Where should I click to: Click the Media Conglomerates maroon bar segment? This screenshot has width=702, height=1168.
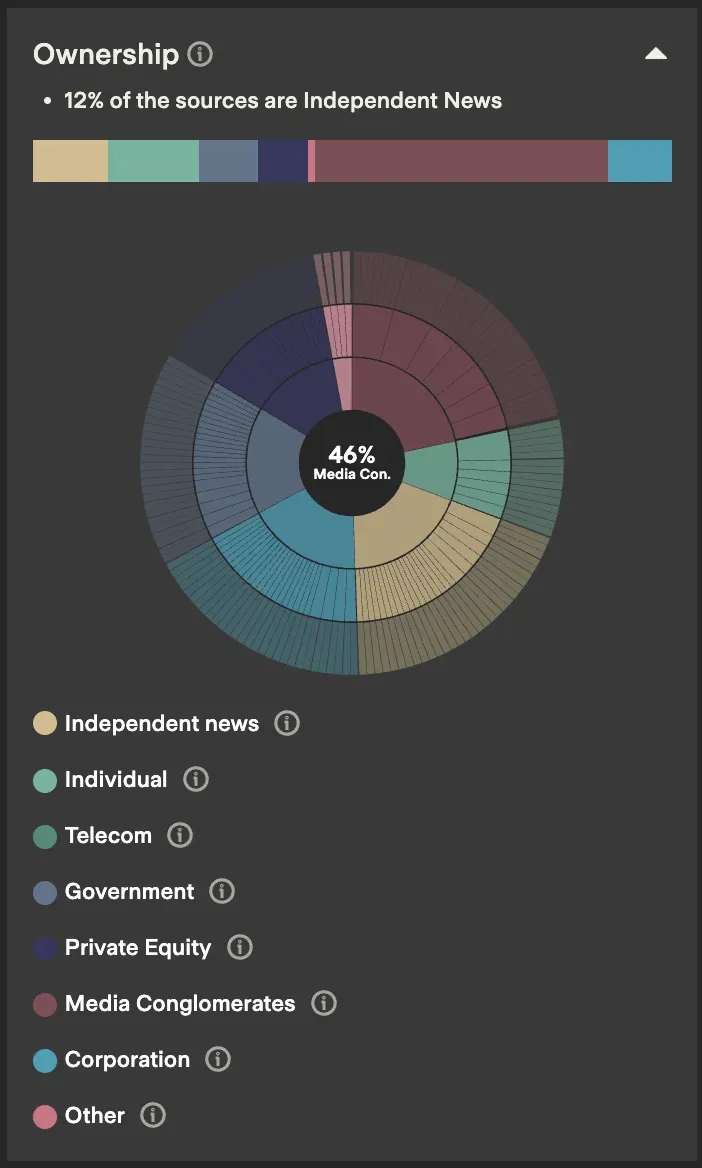coord(461,161)
